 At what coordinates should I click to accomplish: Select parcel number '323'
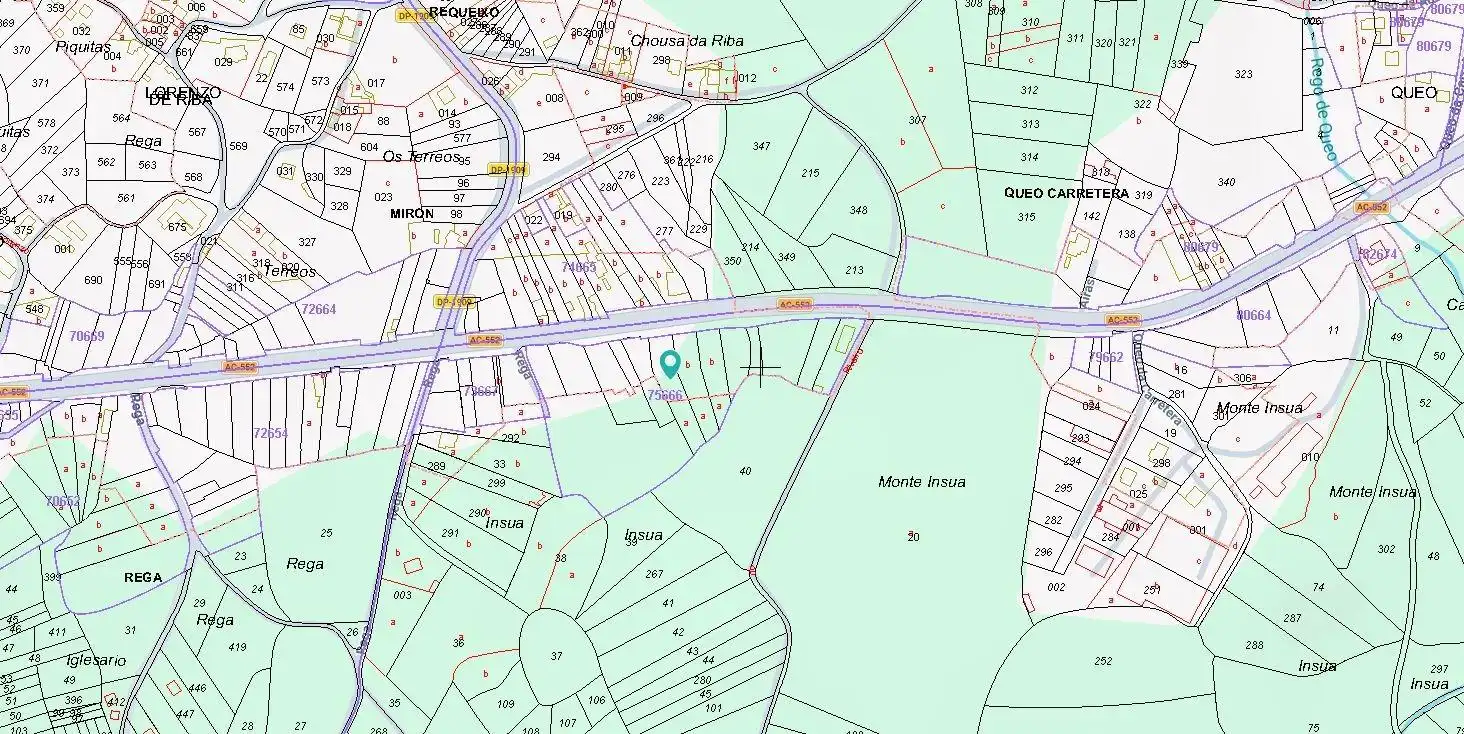click(x=1243, y=74)
